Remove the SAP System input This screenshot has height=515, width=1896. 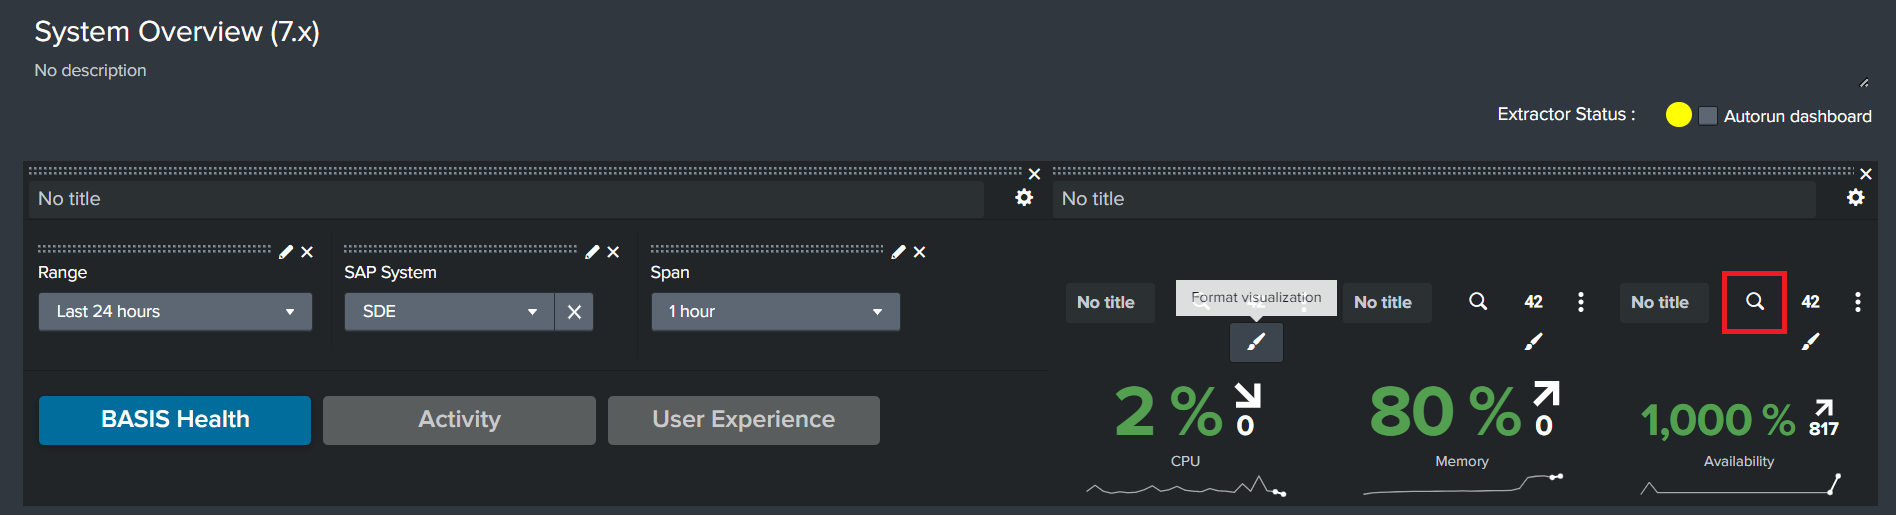[x=613, y=252]
